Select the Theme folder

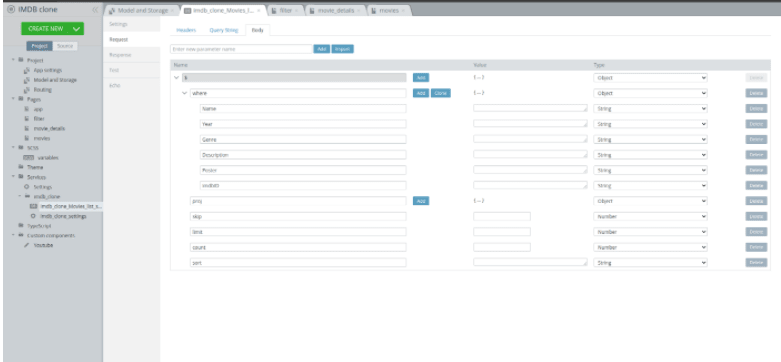pyautogui.click(x=34, y=167)
